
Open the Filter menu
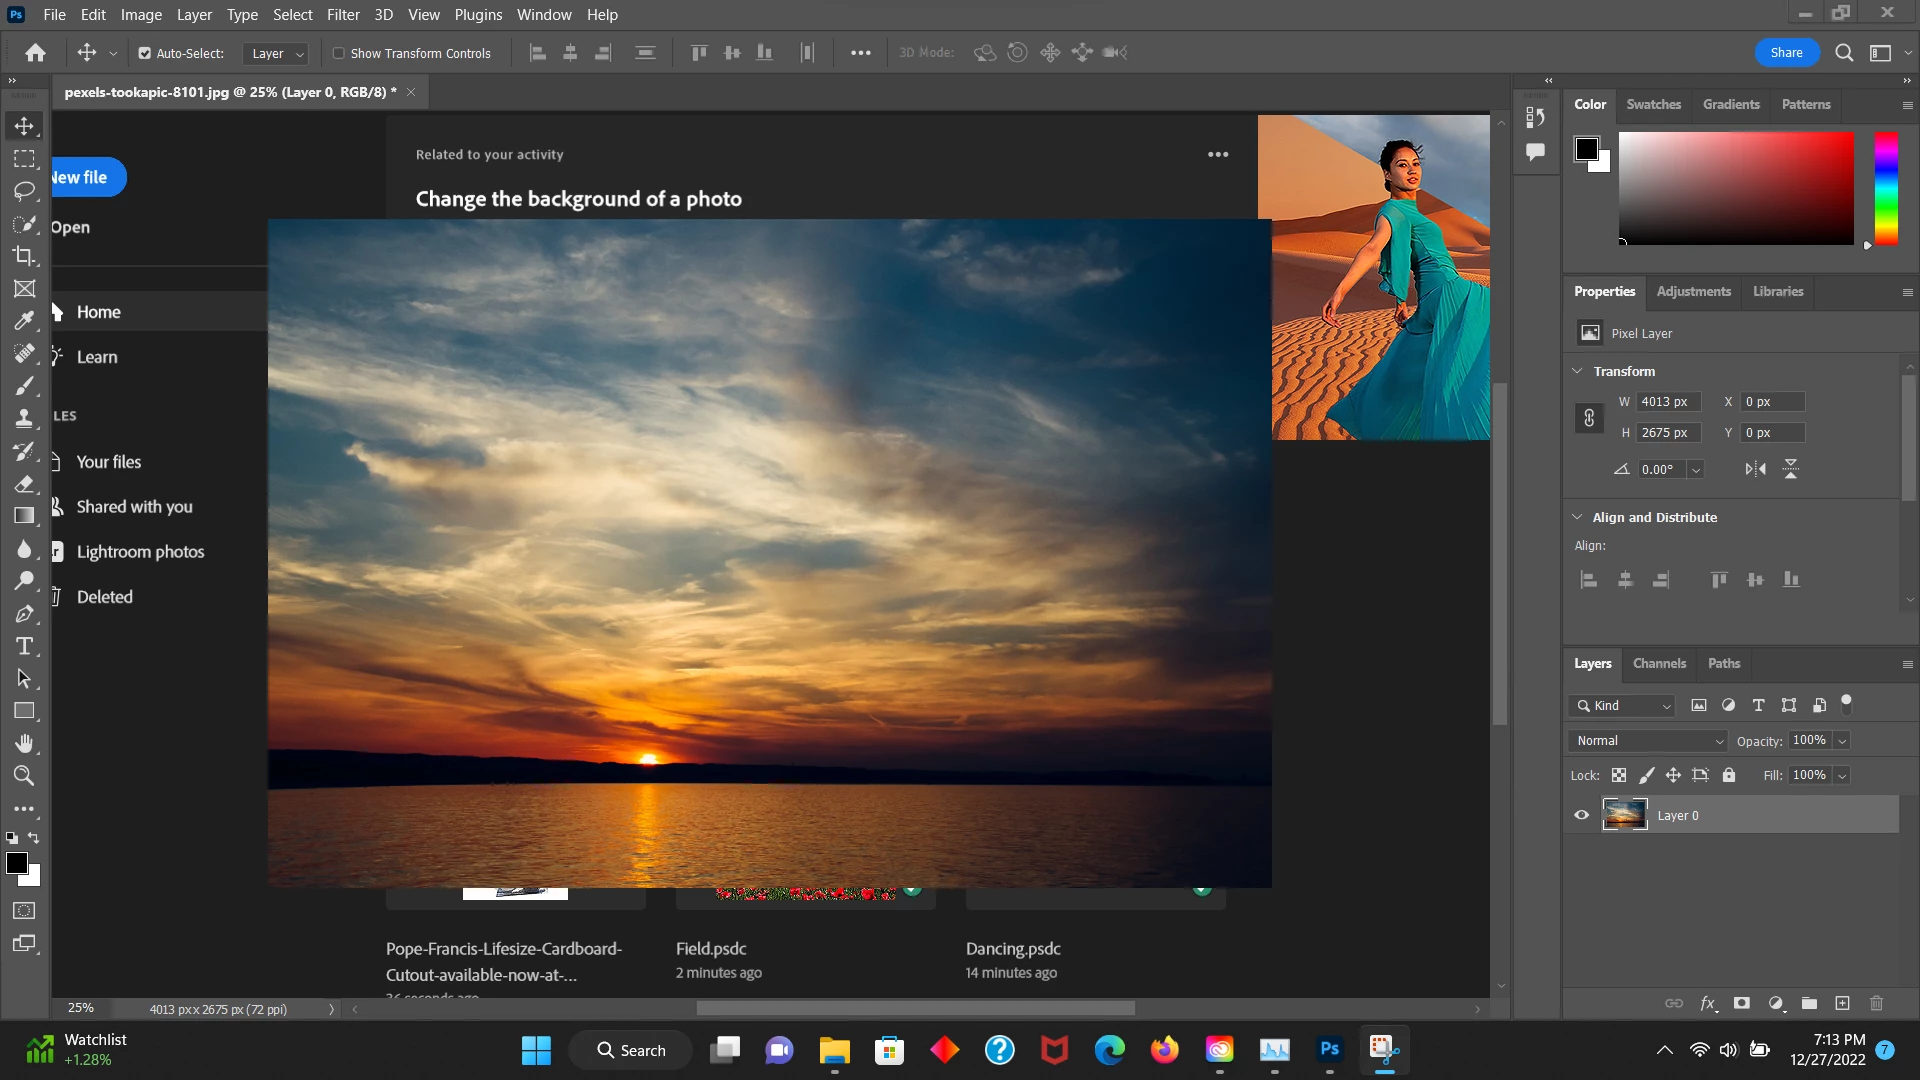click(x=342, y=15)
